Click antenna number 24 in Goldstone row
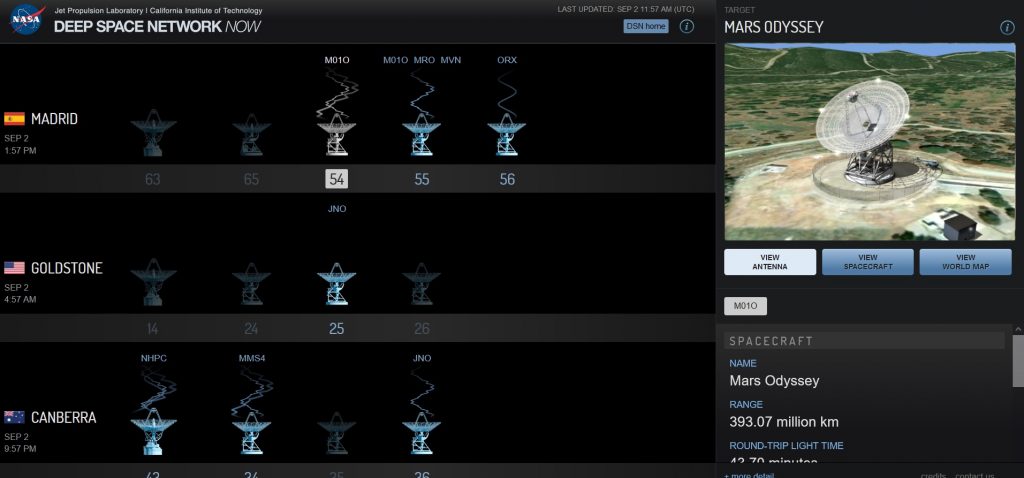1024x478 pixels. (x=251, y=328)
